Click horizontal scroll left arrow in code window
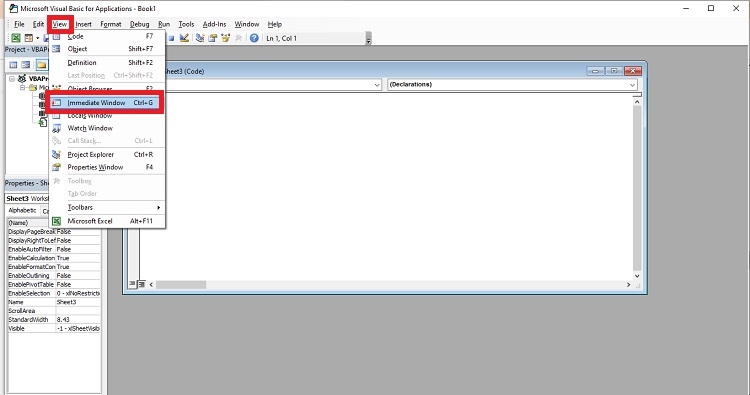Viewport: 750px width, 395px height. click(x=151, y=285)
